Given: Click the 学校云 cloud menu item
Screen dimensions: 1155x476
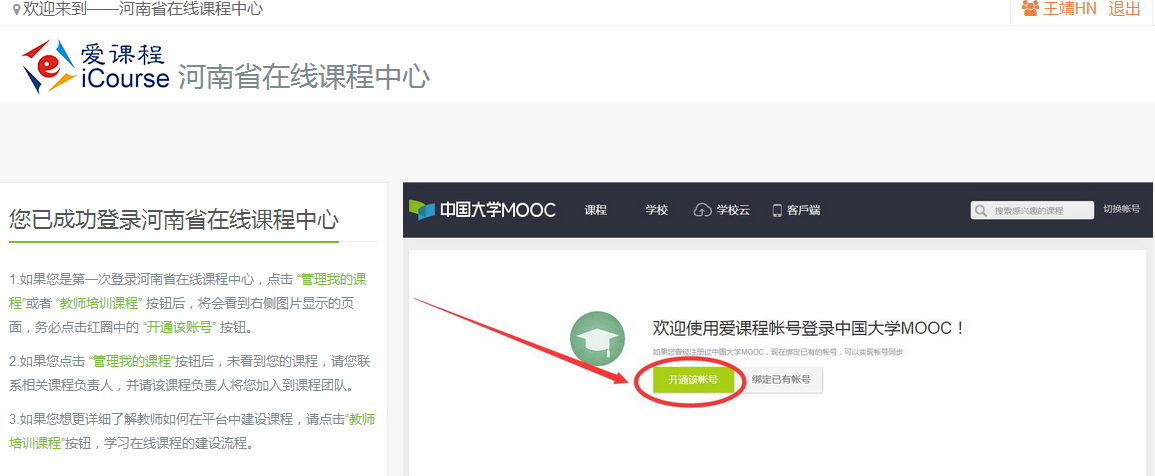Looking at the screenshot, I should [x=722, y=210].
